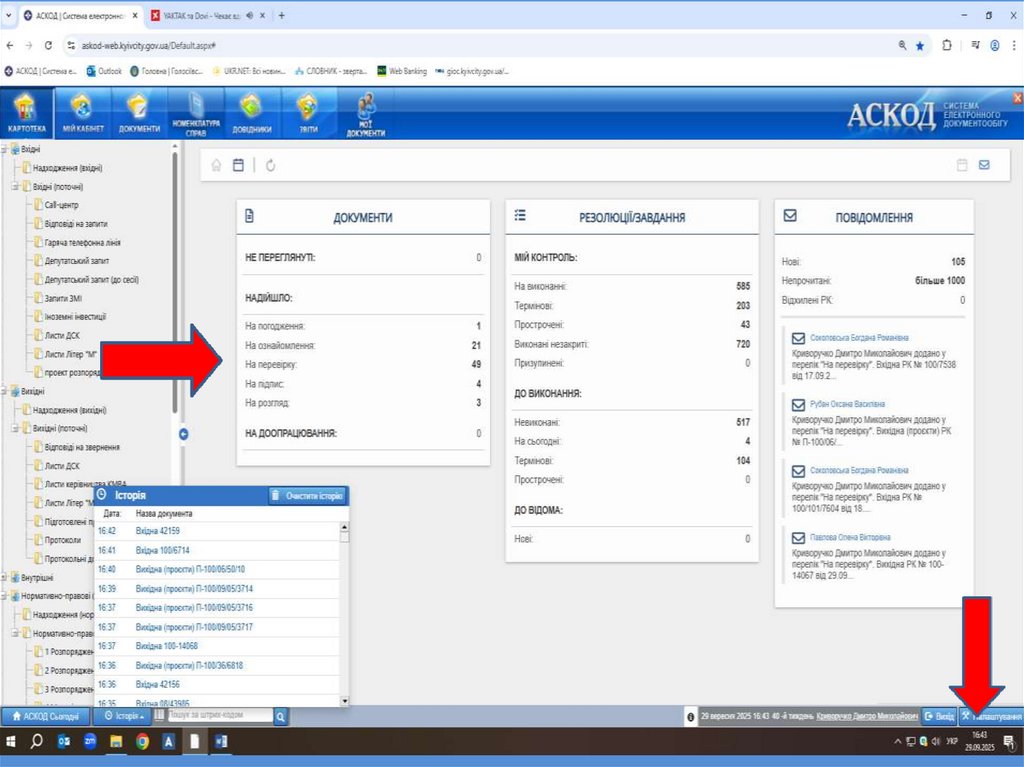Click the На перевірку count row
1024x767 pixels.
[363, 365]
